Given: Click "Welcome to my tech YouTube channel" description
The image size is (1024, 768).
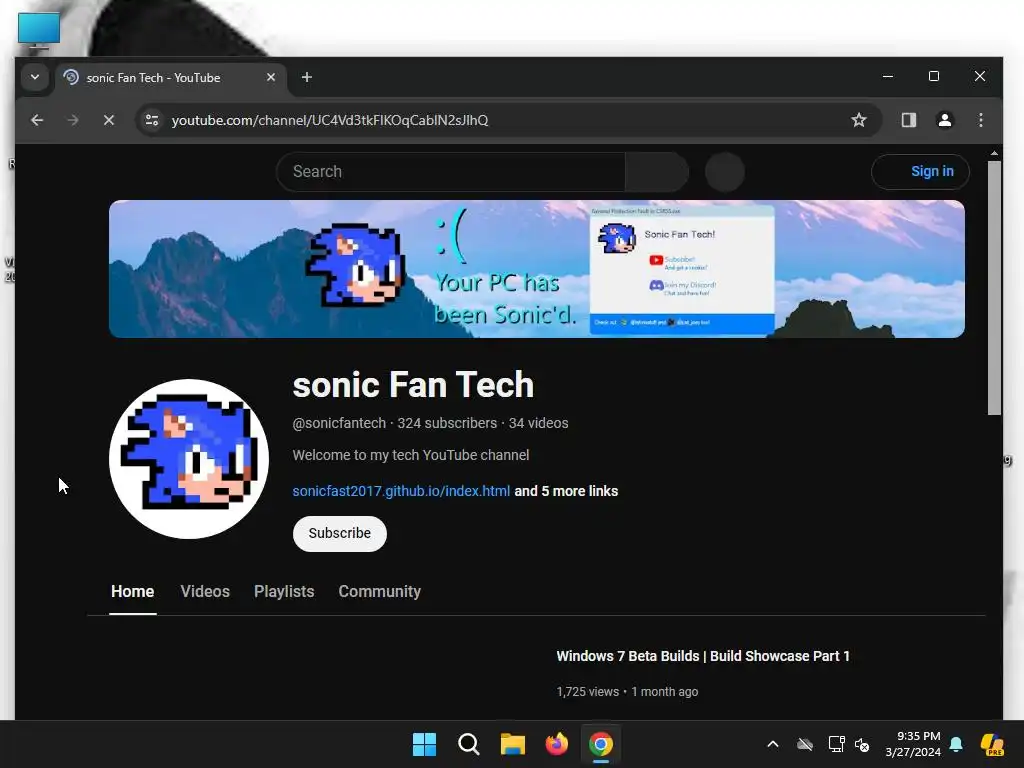Looking at the screenshot, I should pos(411,455).
